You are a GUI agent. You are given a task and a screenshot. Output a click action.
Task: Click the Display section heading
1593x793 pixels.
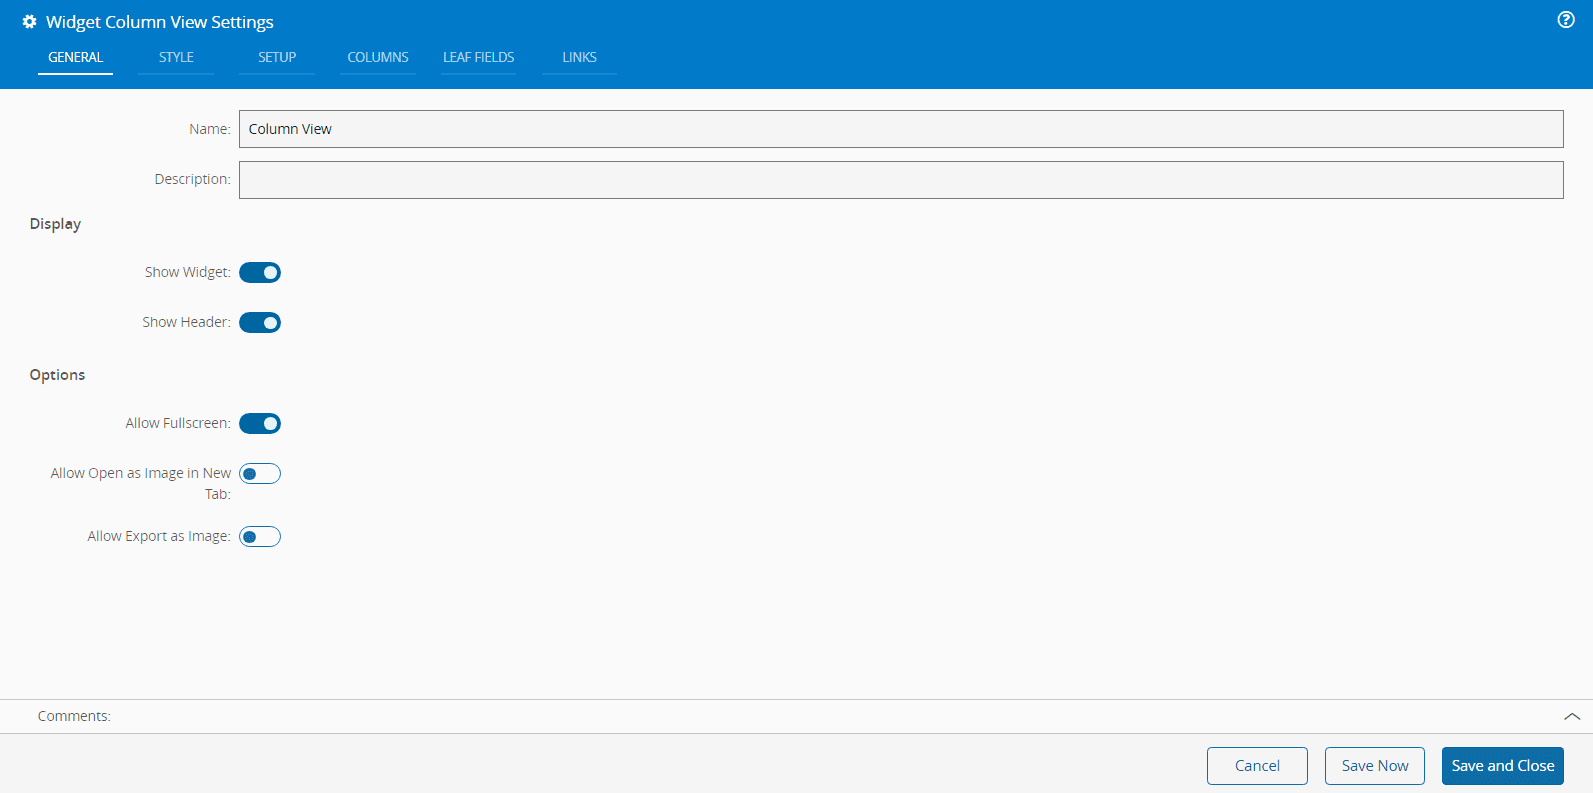pos(55,224)
